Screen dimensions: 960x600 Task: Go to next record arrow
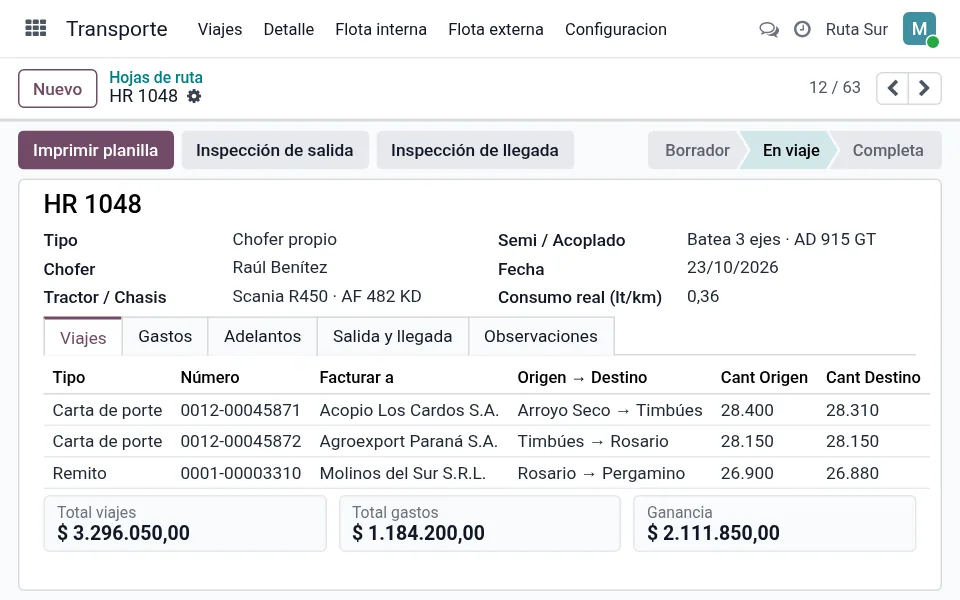[x=924, y=88]
